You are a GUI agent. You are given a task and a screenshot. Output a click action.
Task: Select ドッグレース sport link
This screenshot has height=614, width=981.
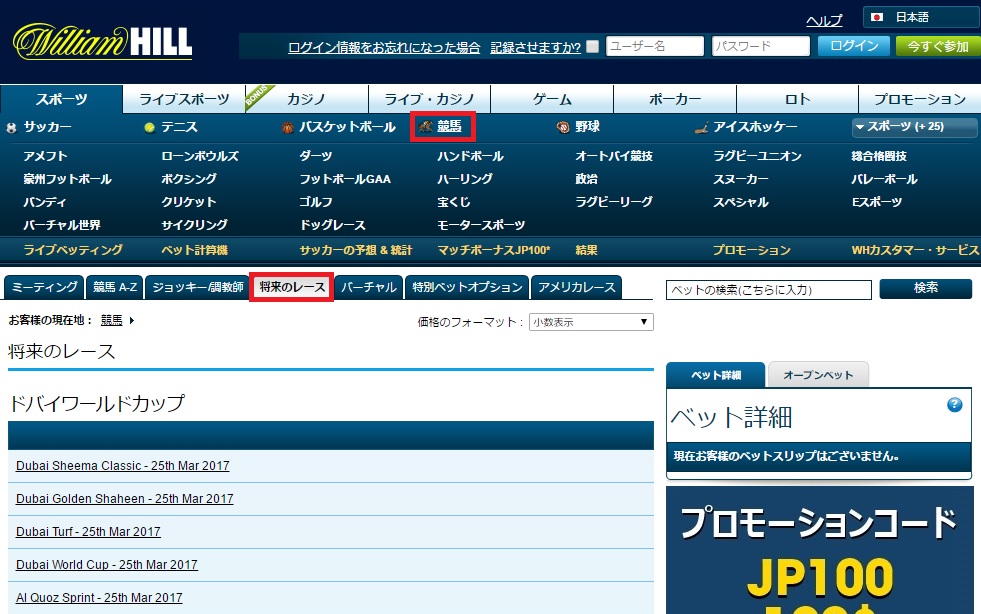pyautogui.click(x=333, y=225)
